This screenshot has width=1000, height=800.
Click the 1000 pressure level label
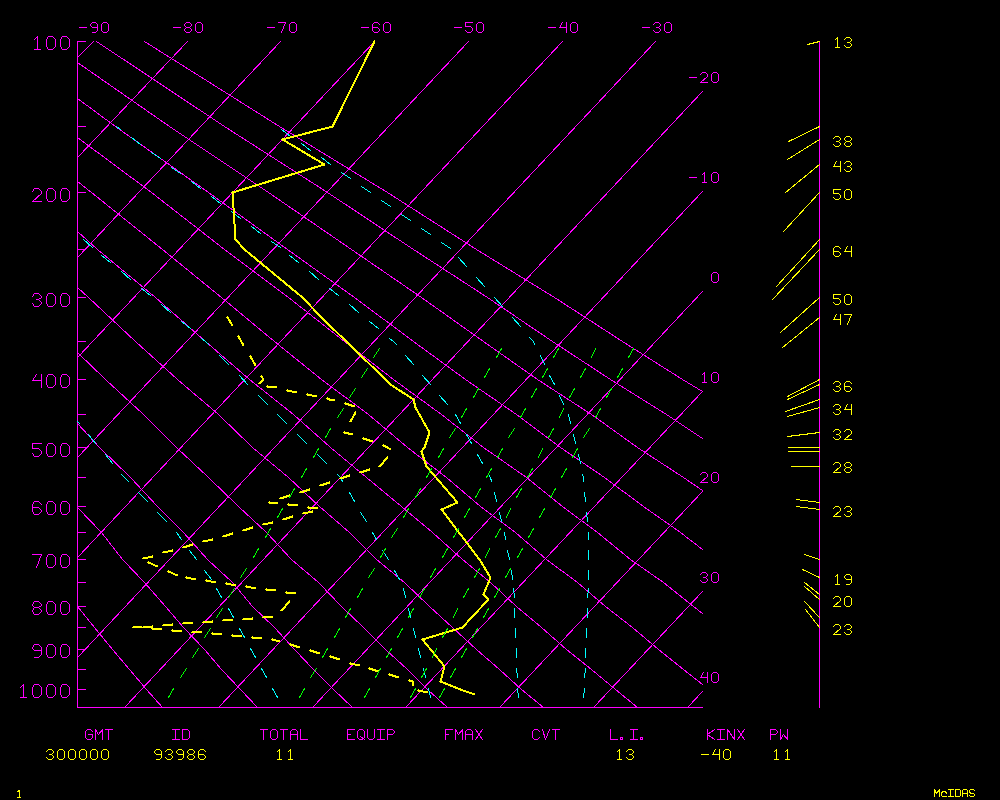click(x=44, y=691)
